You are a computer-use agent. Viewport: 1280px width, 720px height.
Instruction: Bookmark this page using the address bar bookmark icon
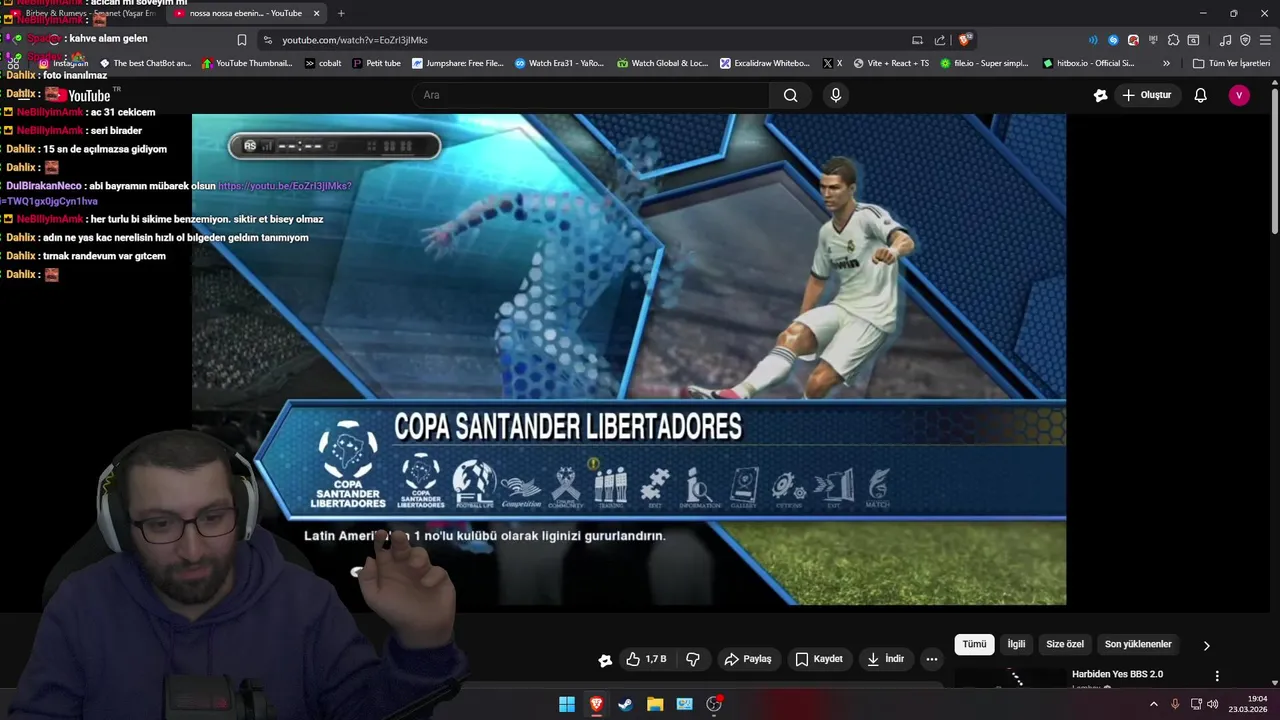point(241,40)
